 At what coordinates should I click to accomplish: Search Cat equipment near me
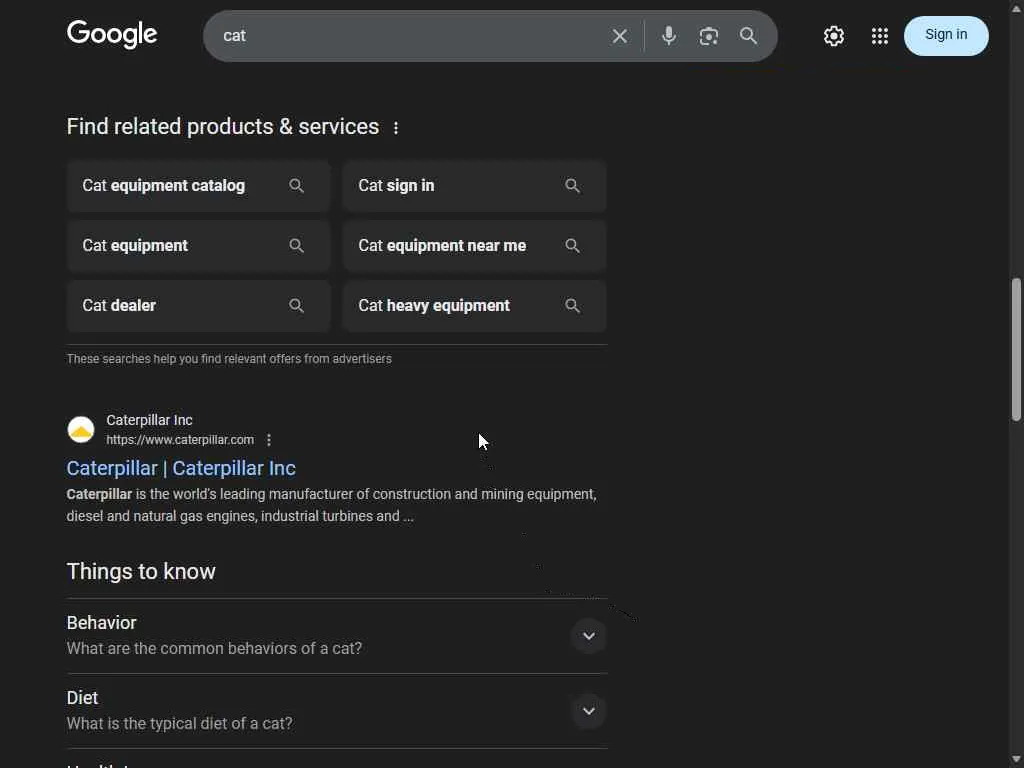pyautogui.click(x=474, y=246)
